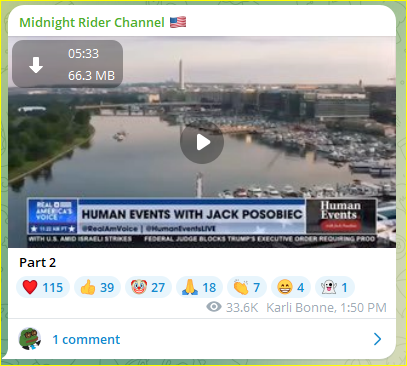This screenshot has width=407, height=366.
Task: Click the eye views icon
Action: click(214, 307)
